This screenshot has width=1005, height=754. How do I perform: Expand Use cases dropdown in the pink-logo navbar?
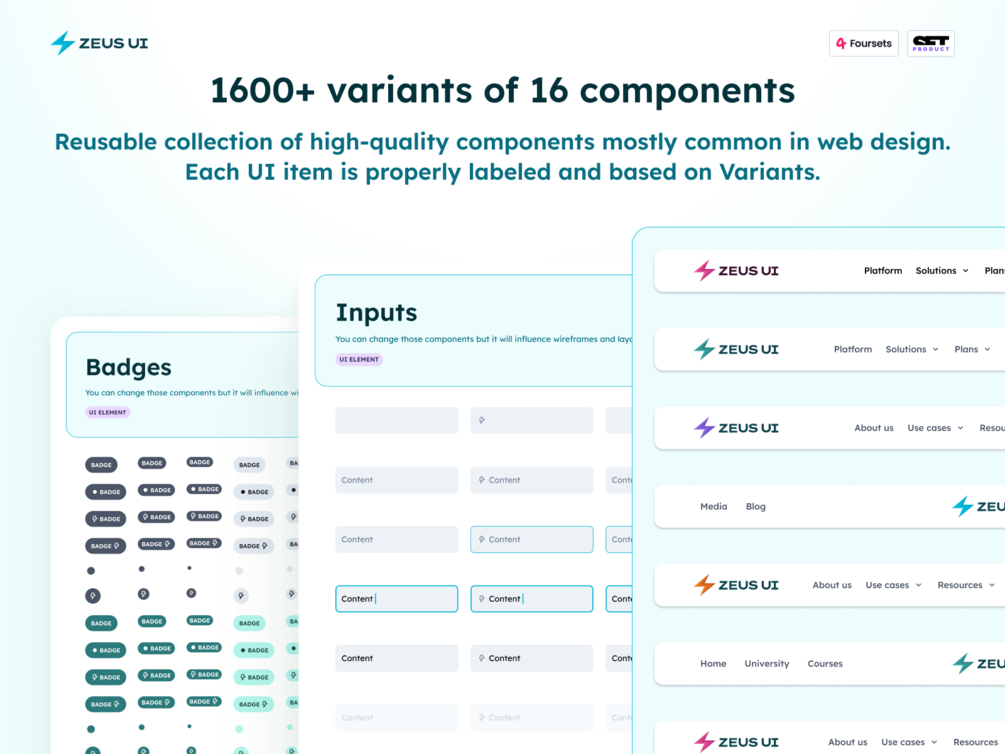(x=909, y=742)
